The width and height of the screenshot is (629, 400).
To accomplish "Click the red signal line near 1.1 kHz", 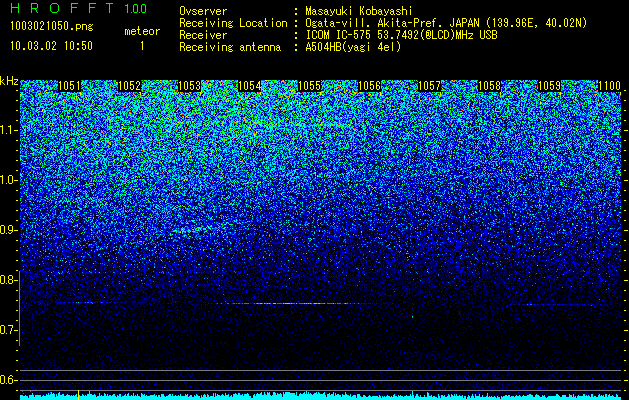I will click(302, 126).
